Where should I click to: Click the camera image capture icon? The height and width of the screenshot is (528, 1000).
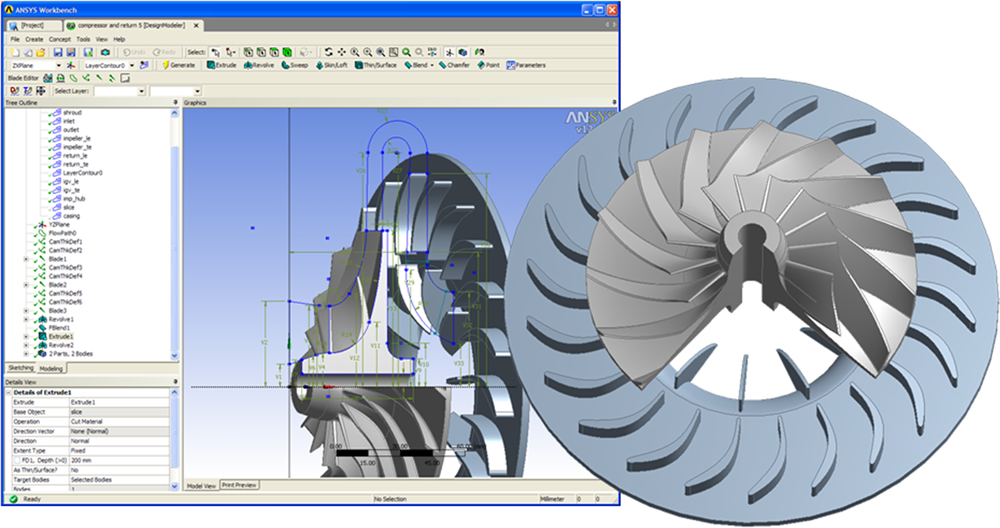pyautogui.click(x=105, y=52)
